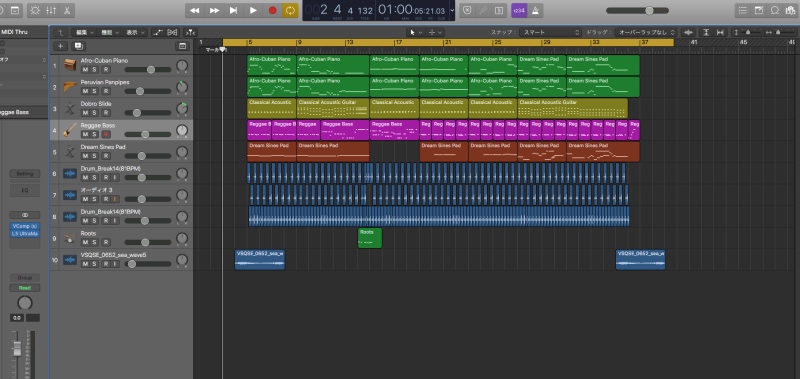Click the VSQSE_0652_sea_wave5 audio track icon

[x=70, y=260]
